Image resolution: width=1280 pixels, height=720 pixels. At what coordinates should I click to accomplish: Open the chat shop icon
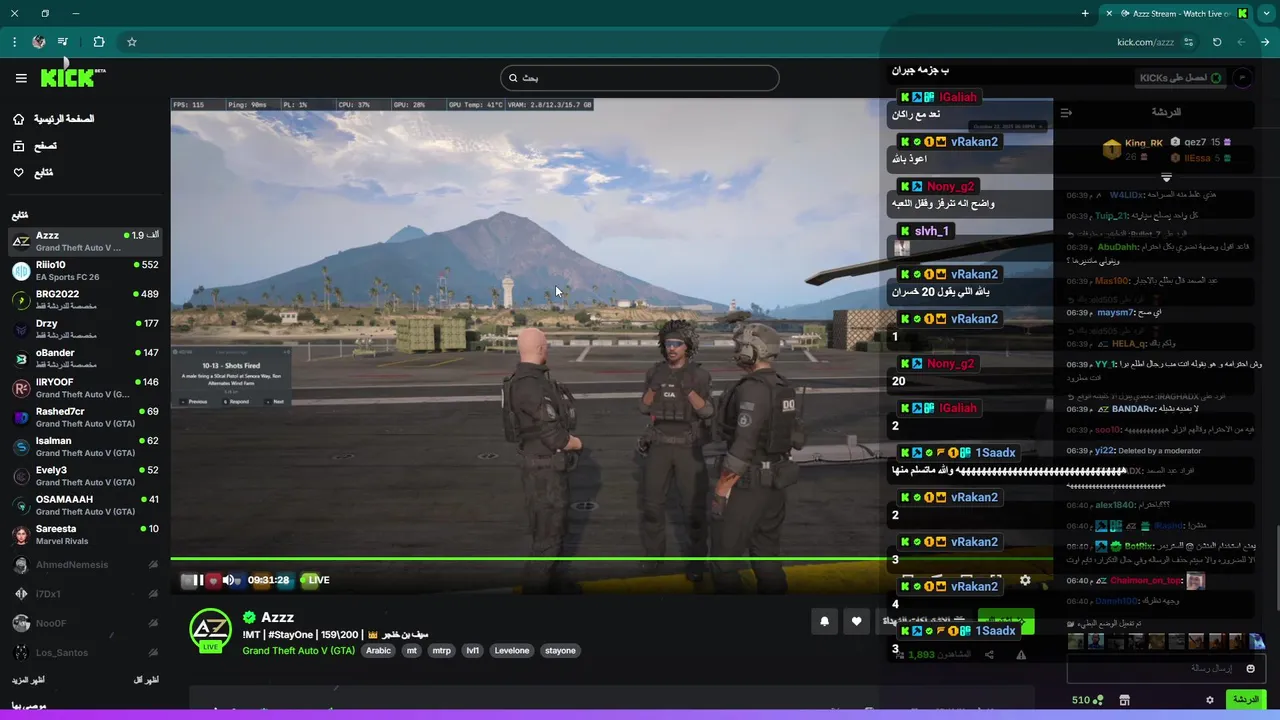point(1125,700)
